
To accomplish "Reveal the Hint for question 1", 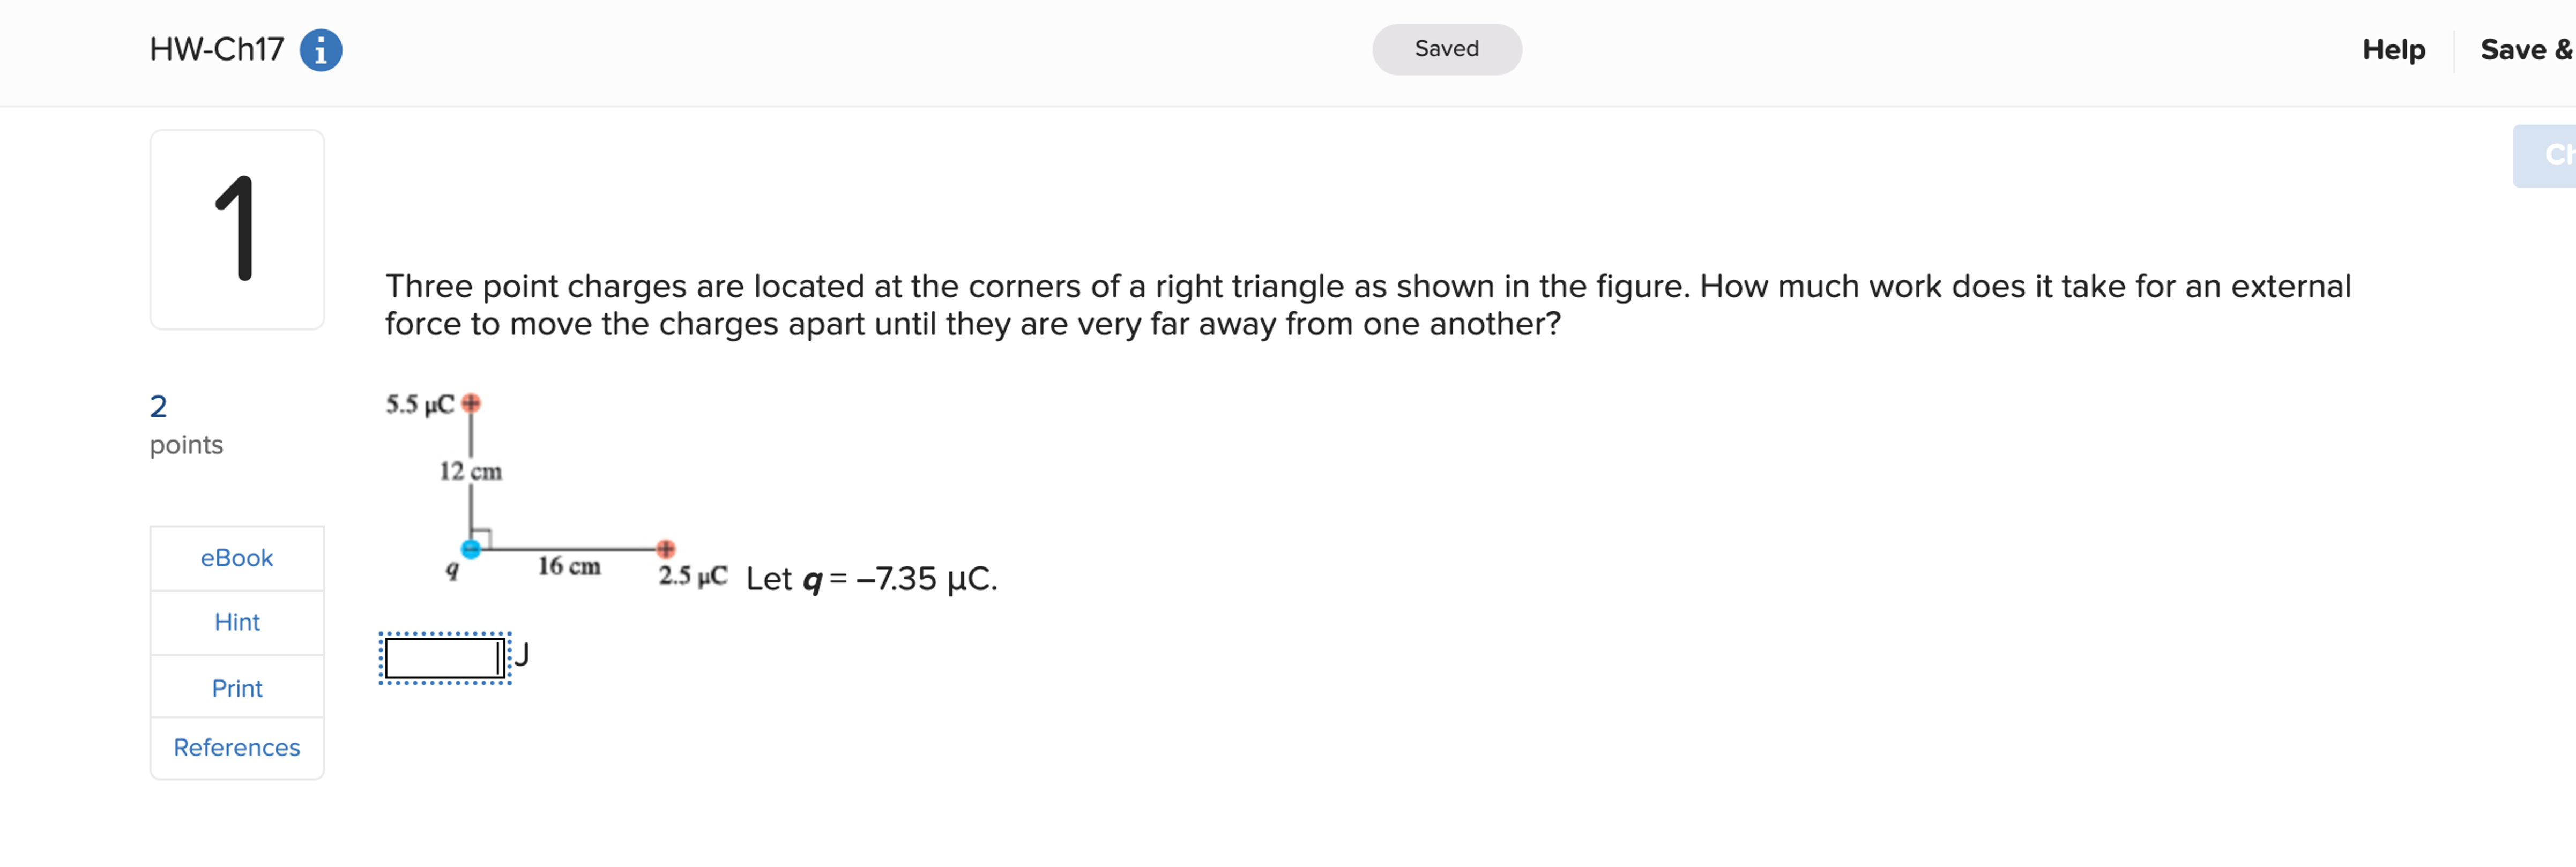I will click(236, 622).
